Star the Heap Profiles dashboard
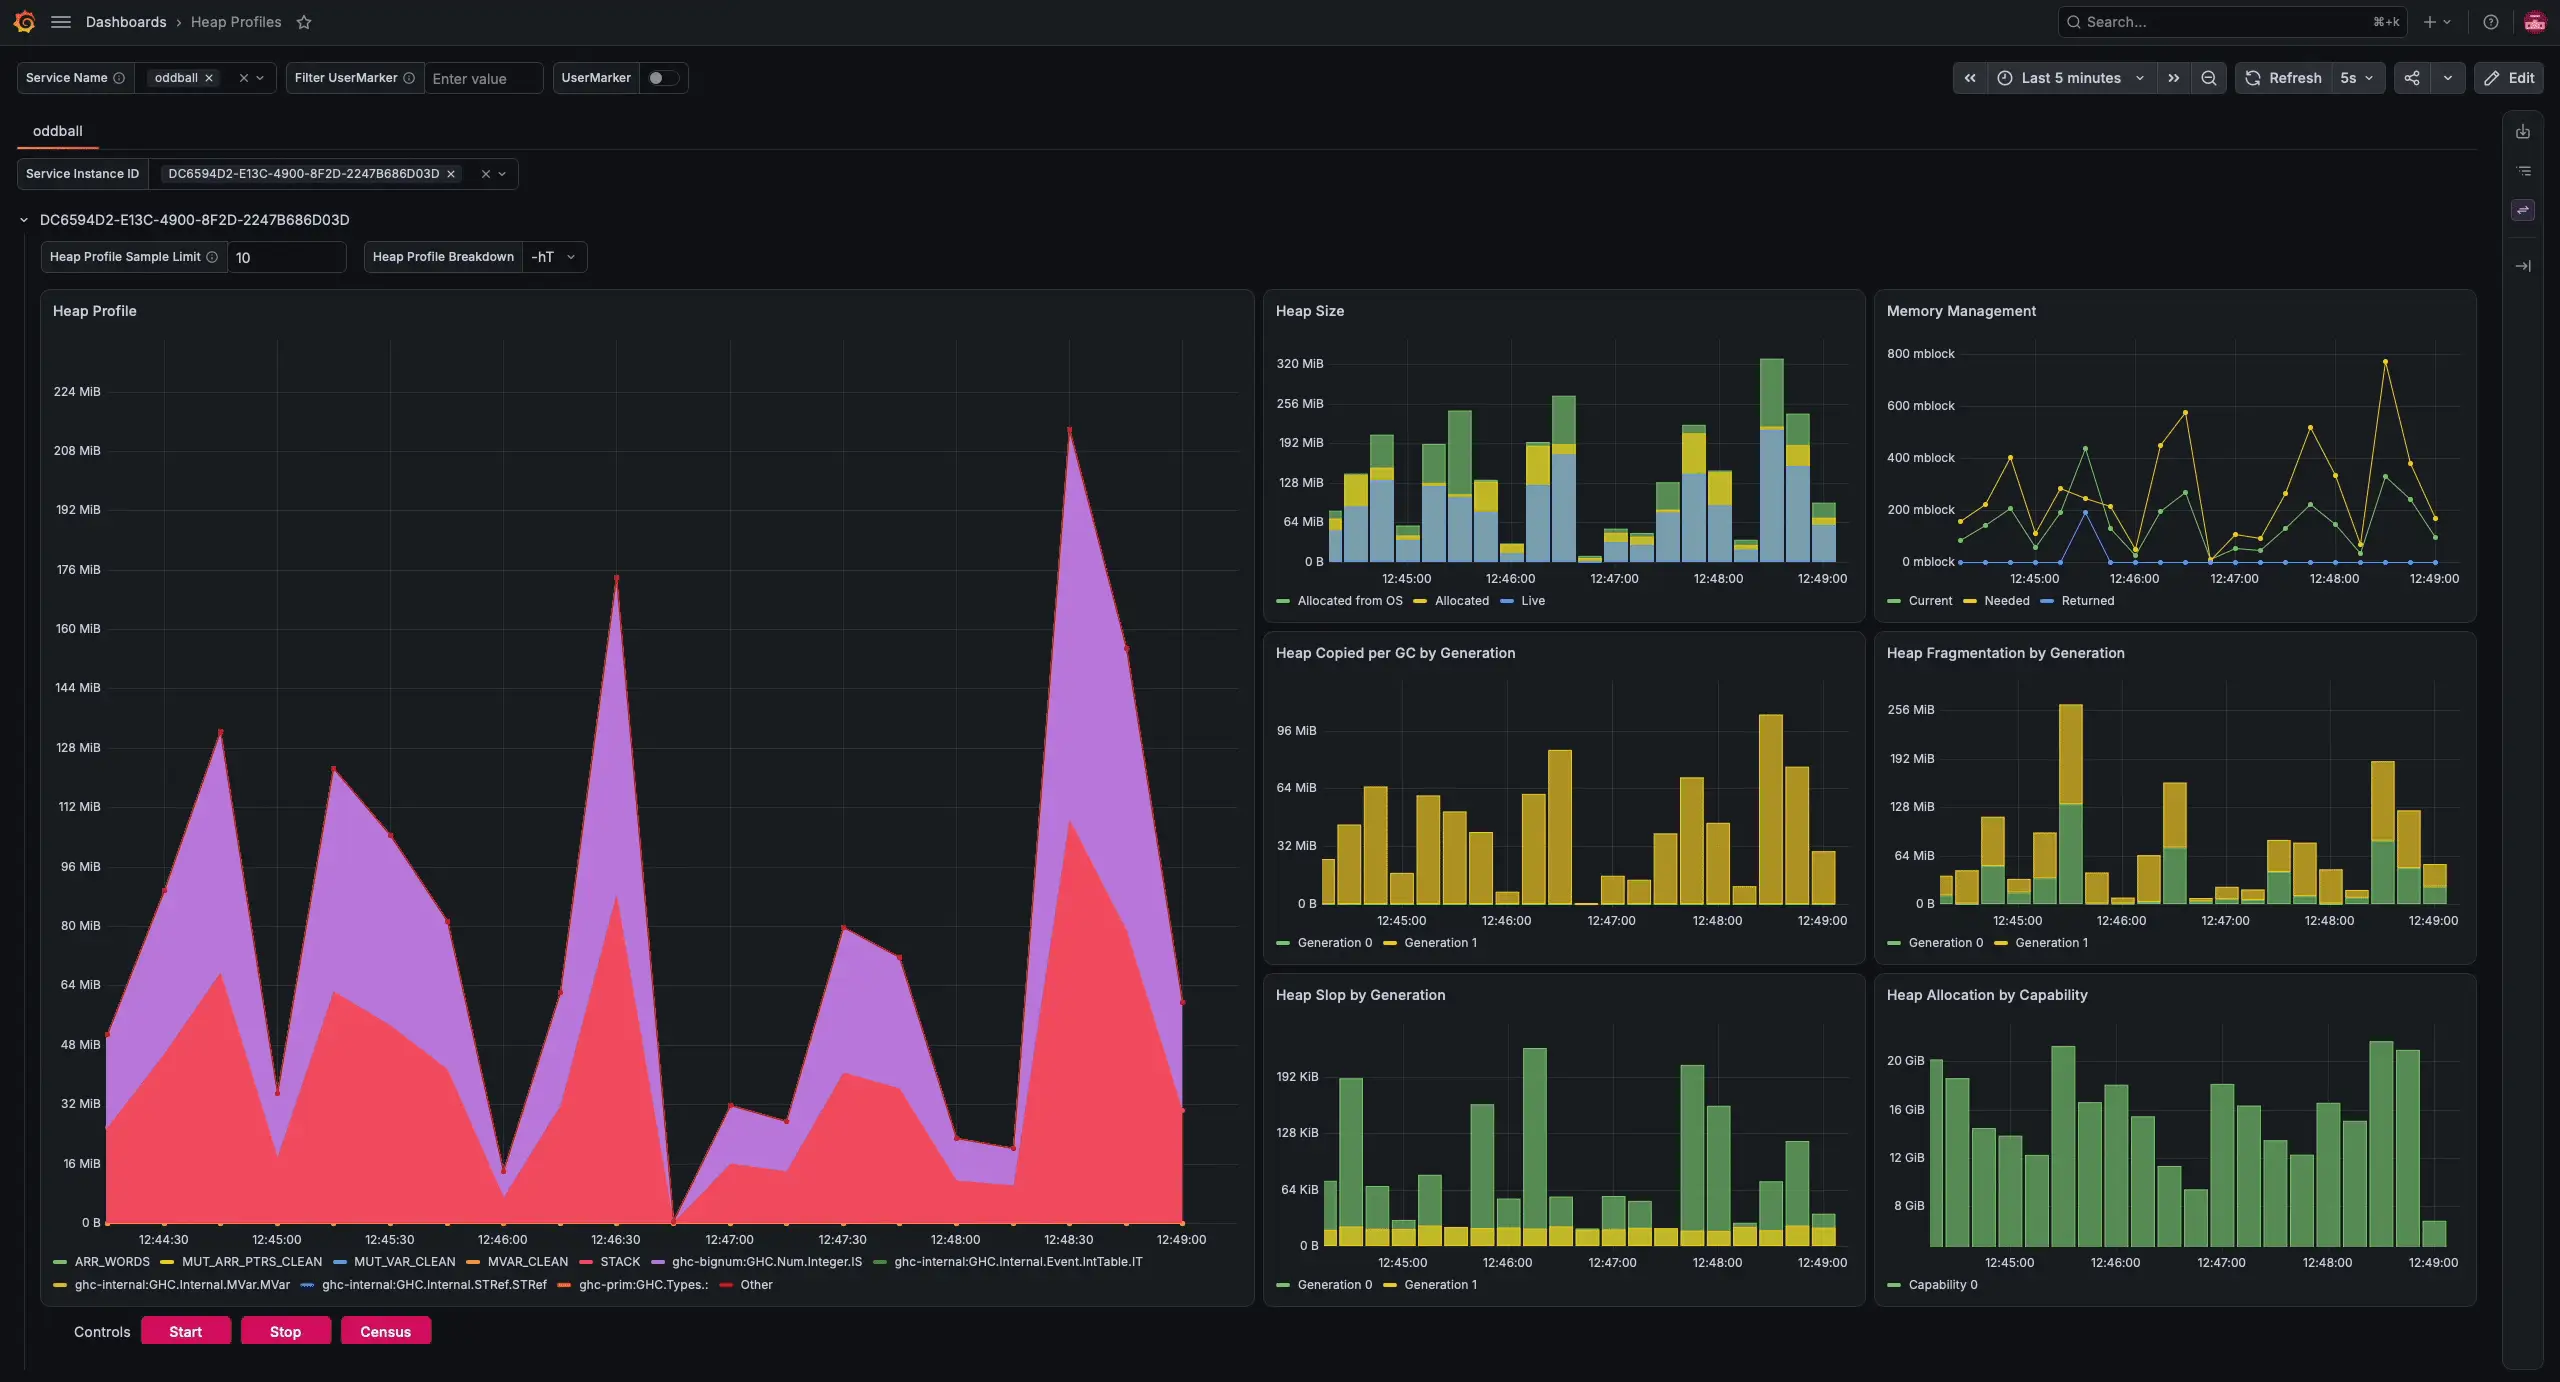This screenshot has height=1382, width=2560. 304,22
